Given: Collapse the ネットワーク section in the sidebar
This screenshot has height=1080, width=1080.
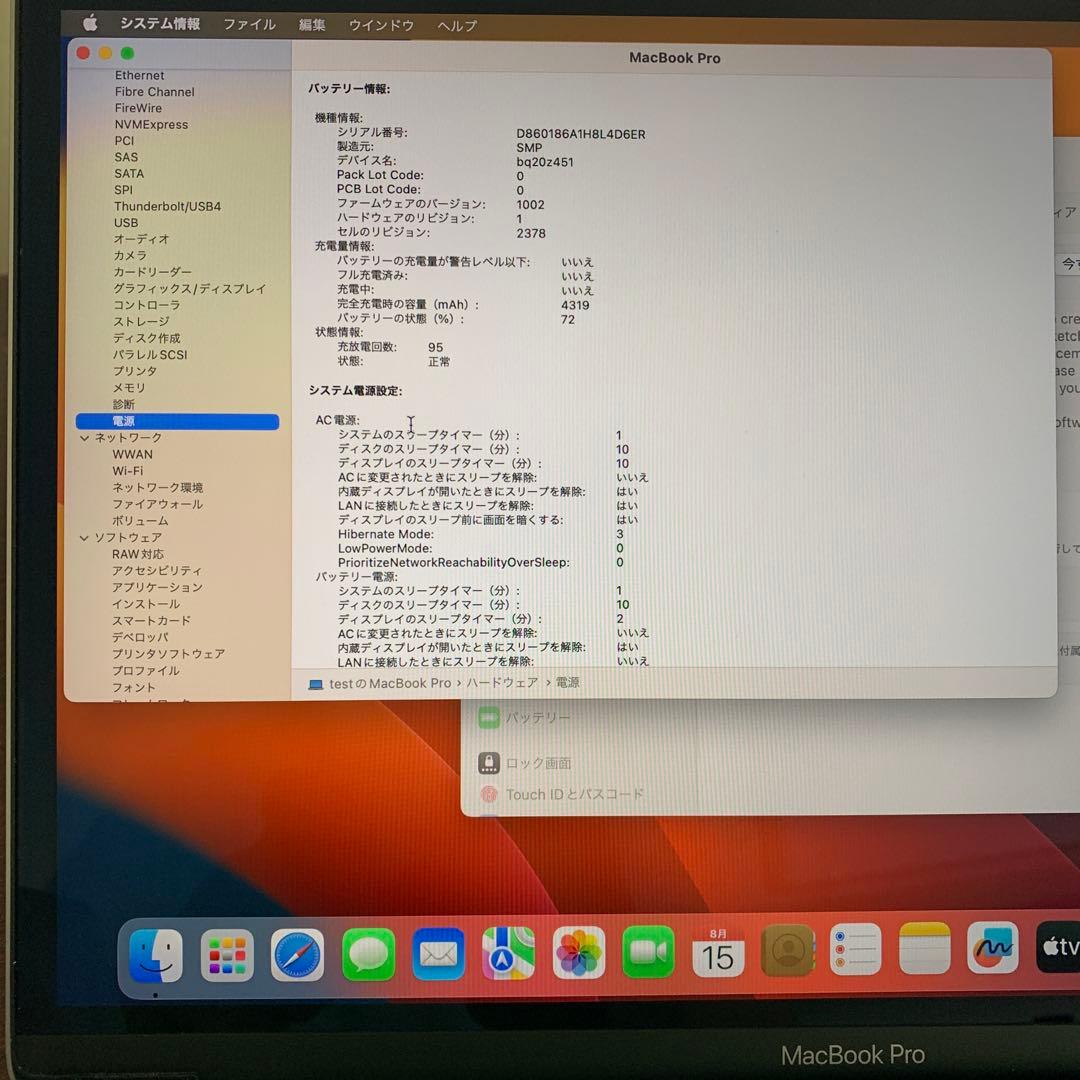Looking at the screenshot, I should pos(84,437).
